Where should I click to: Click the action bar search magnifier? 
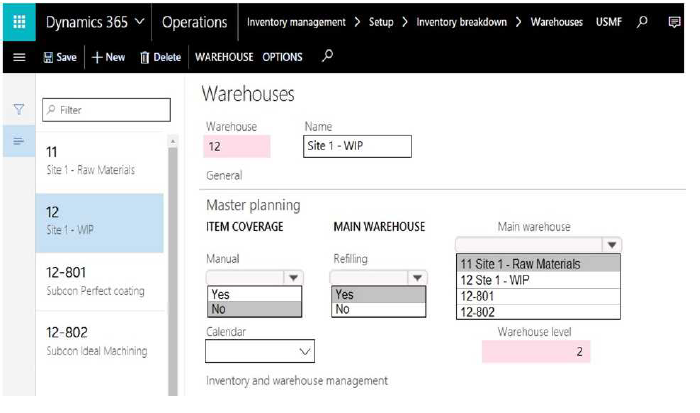(327, 56)
